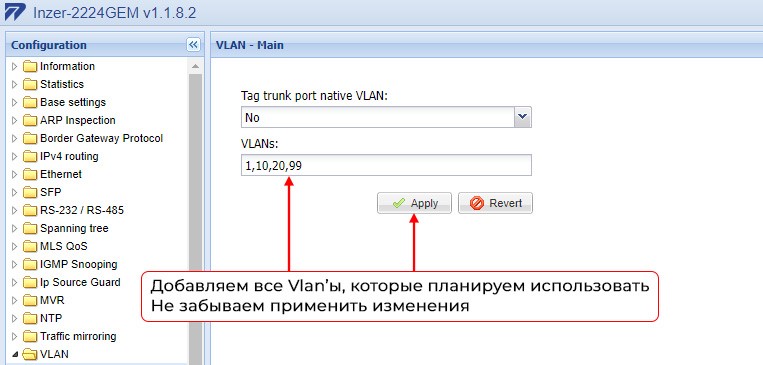Expand the Information tree node arrow
Image resolution: width=763 pixels, height=365 pixels.
point(14,66)
